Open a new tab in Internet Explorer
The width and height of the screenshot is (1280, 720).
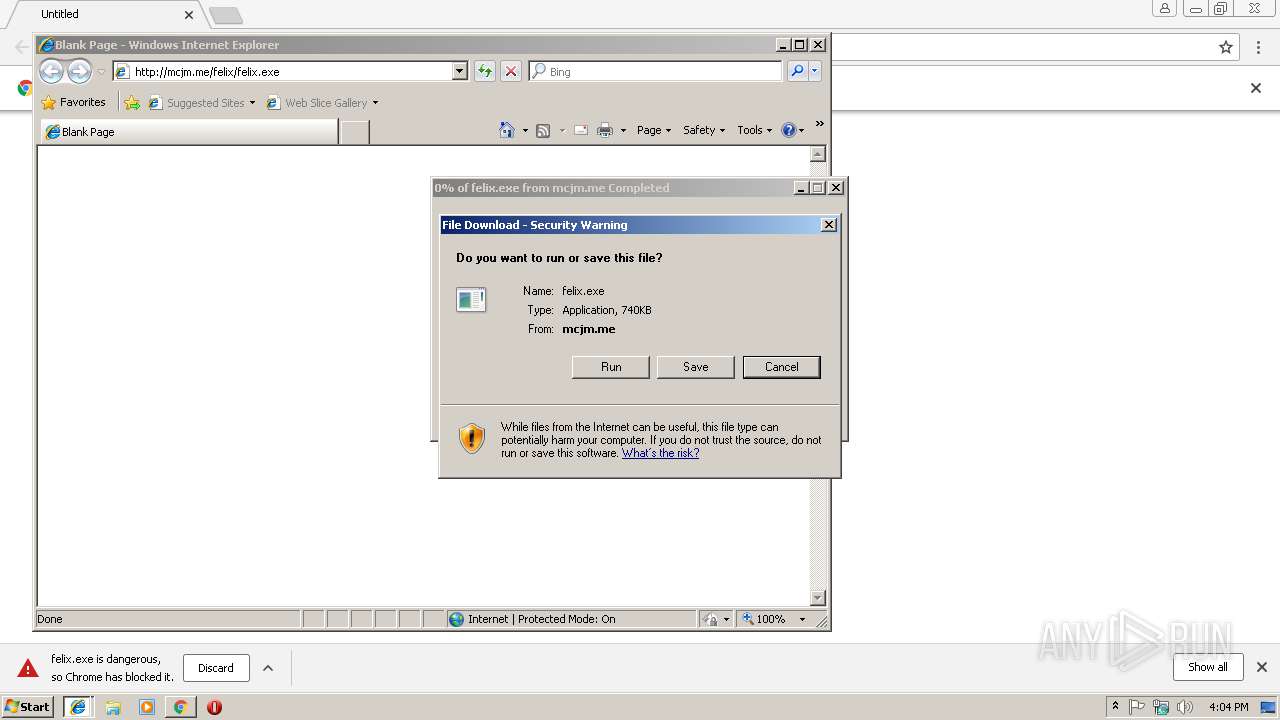pyautogui.click(x=354, y=132)
